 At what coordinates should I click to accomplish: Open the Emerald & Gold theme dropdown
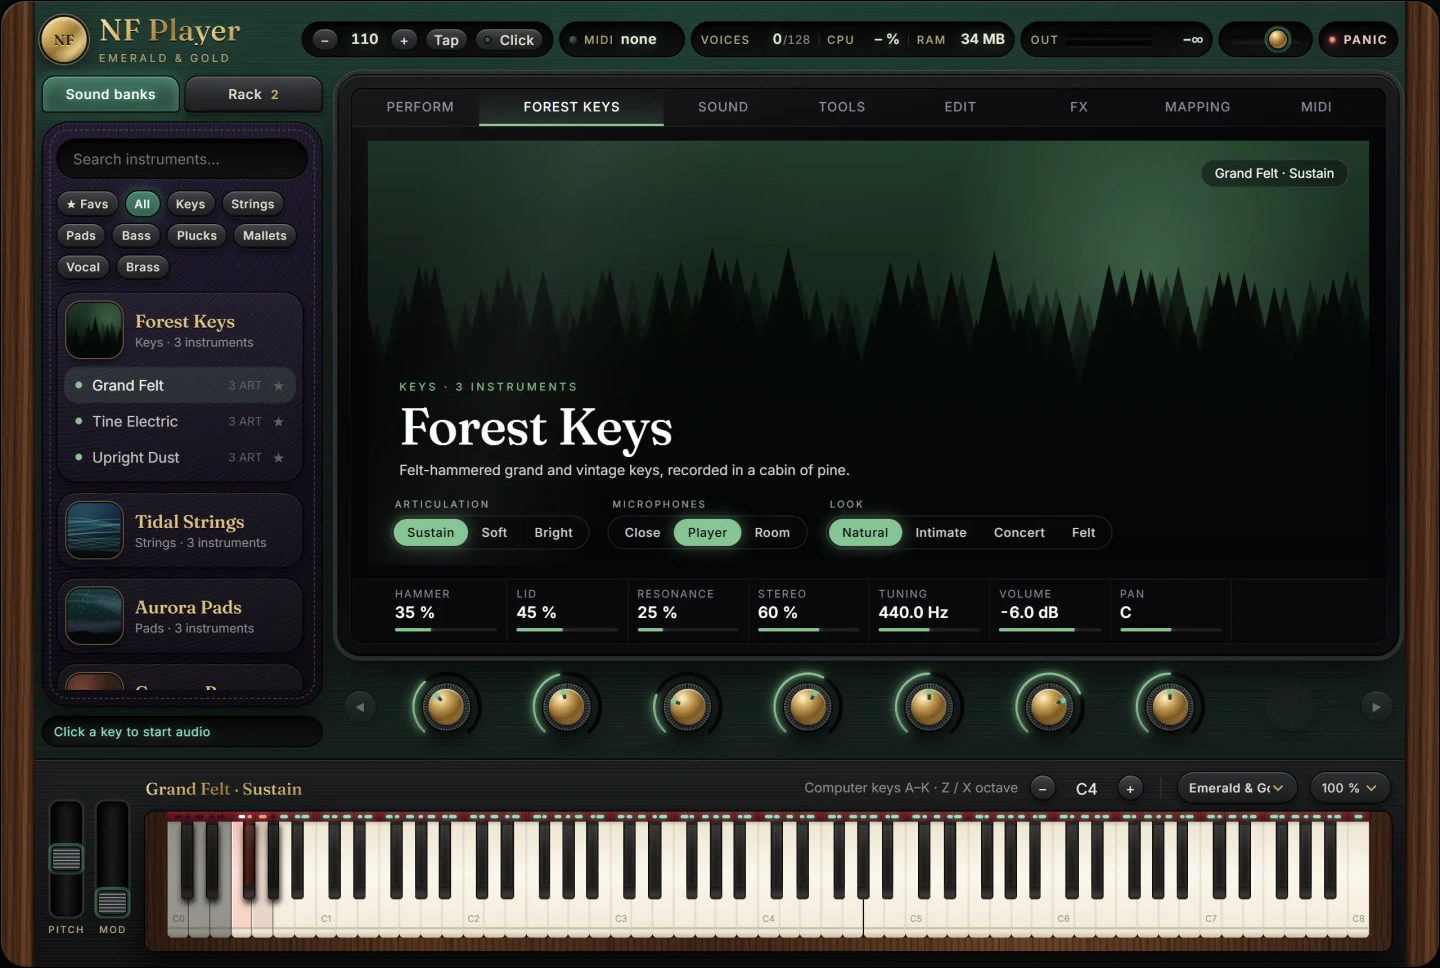[x=1236, y=788]
